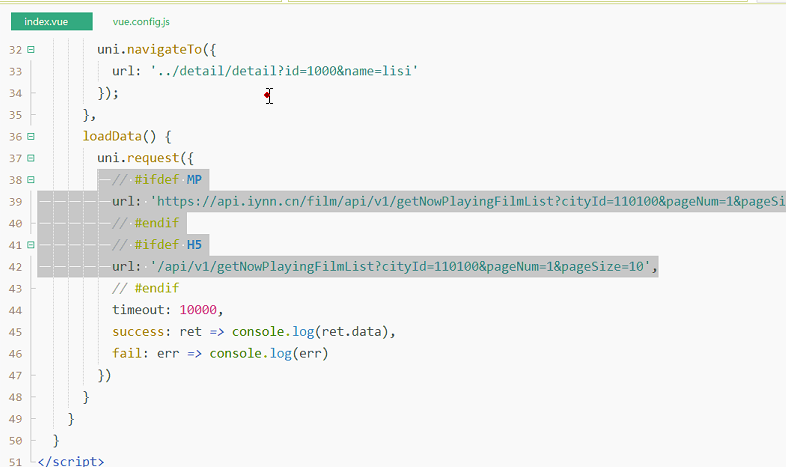Image resolution: width=786 pixels, height=467 pixels.
Task: Place cursor on navigateTo method name
Action: pyautogui.click(x=164, y=50)
